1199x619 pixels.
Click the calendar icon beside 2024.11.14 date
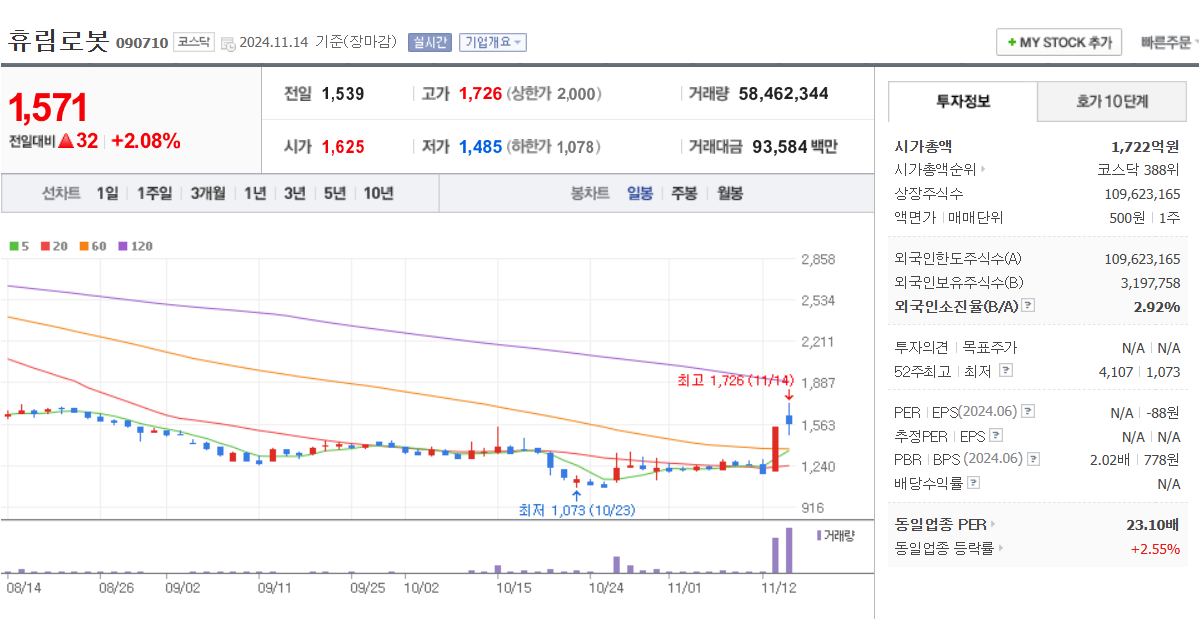pos(228,43)
